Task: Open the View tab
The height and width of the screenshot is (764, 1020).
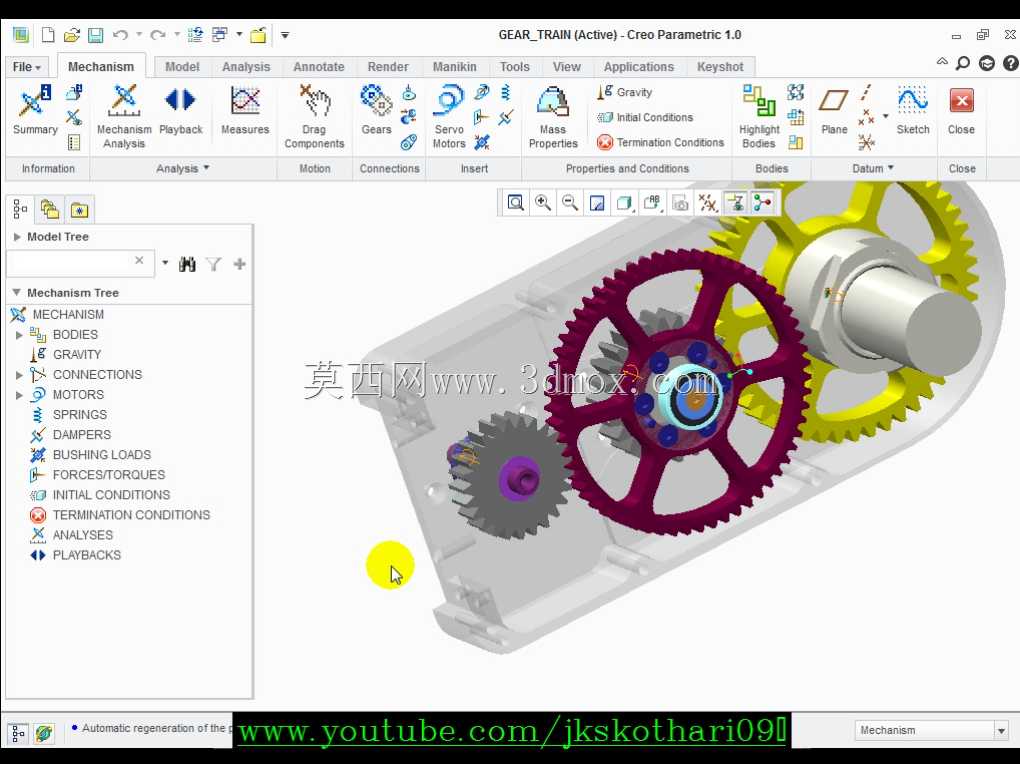Action: [x=567, y=66]
